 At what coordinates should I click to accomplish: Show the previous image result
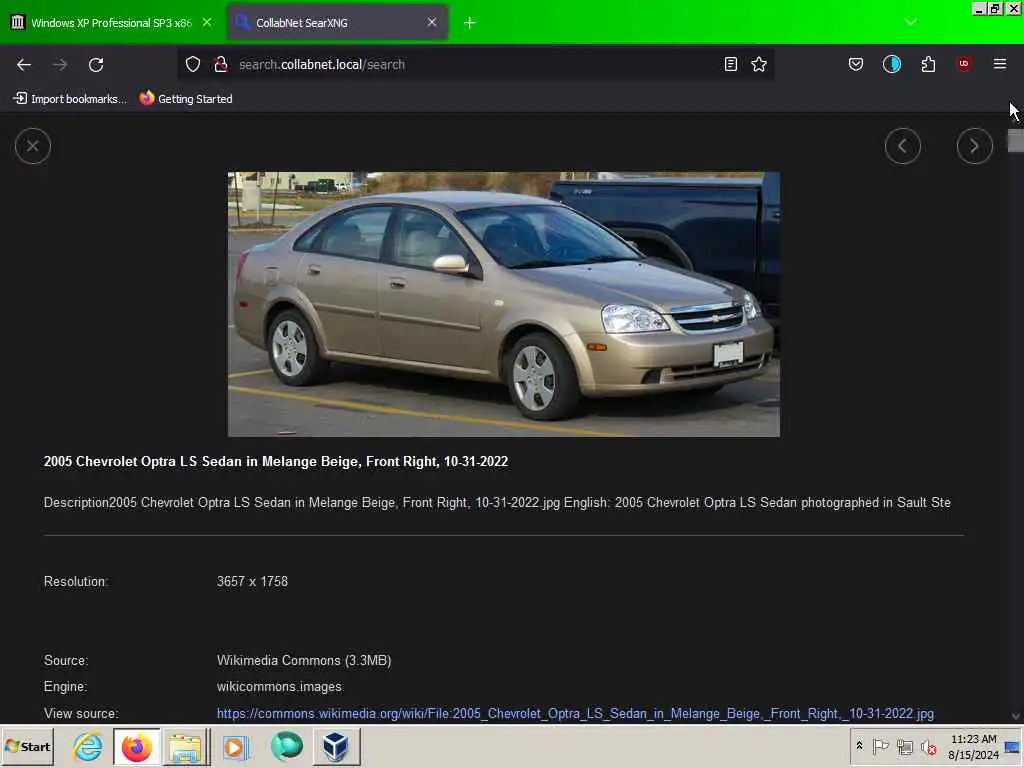[903, 146]
